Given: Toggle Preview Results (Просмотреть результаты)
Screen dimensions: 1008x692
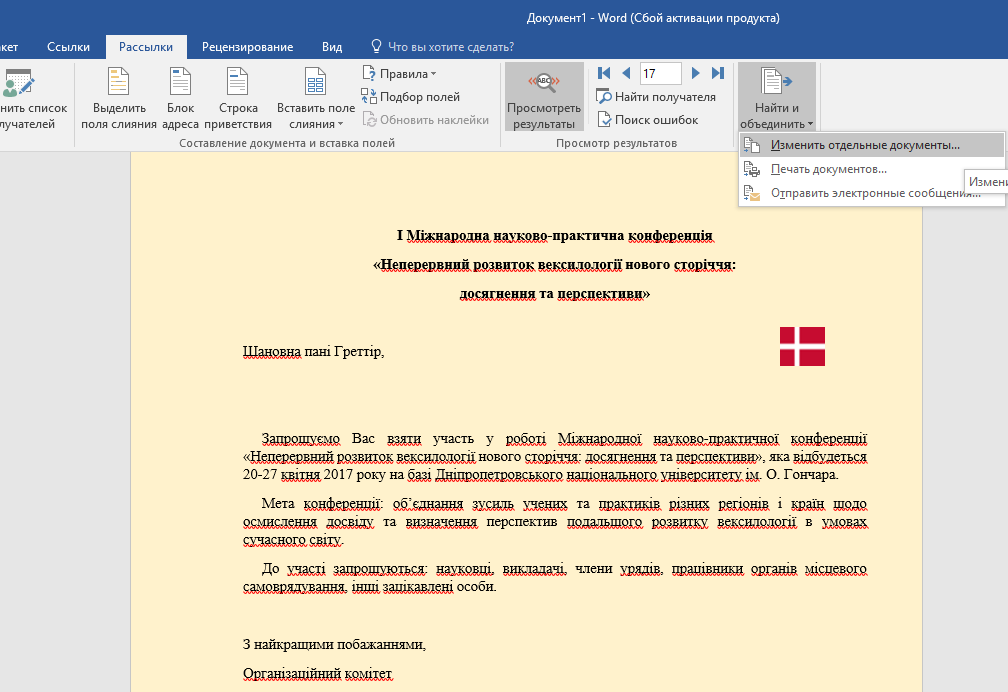Looking at the screenshot, I should pyautogui.click(x=544, y=98).
